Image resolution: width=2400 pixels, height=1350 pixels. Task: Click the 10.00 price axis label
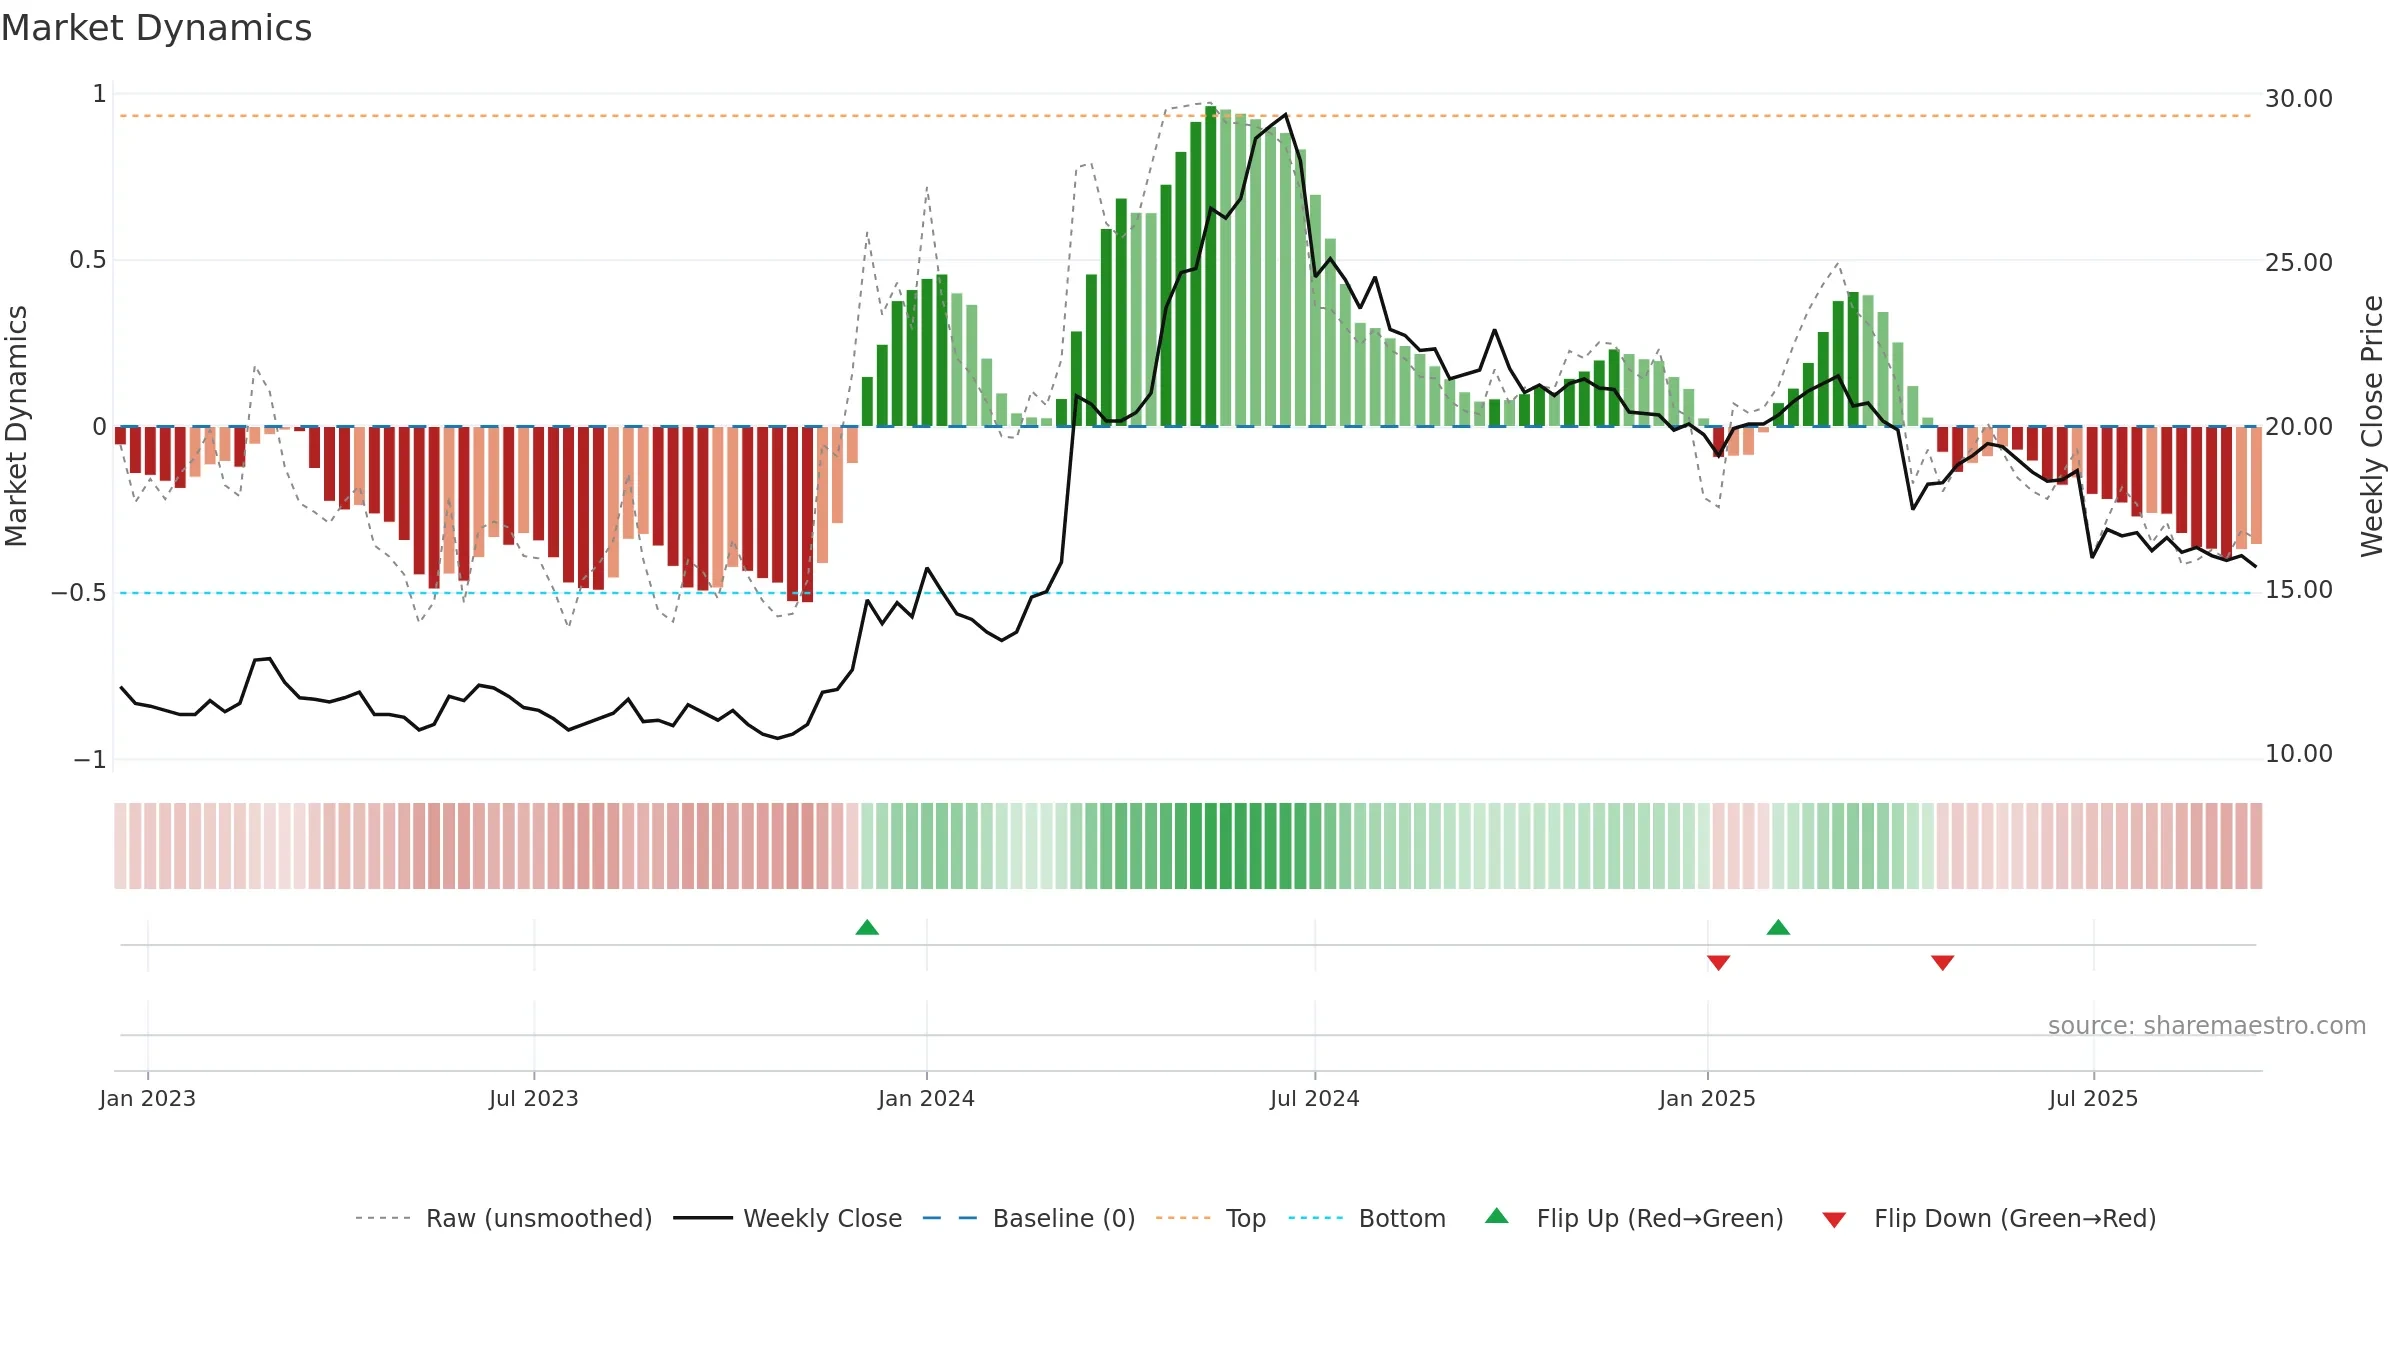click(x=2299, y=754)
